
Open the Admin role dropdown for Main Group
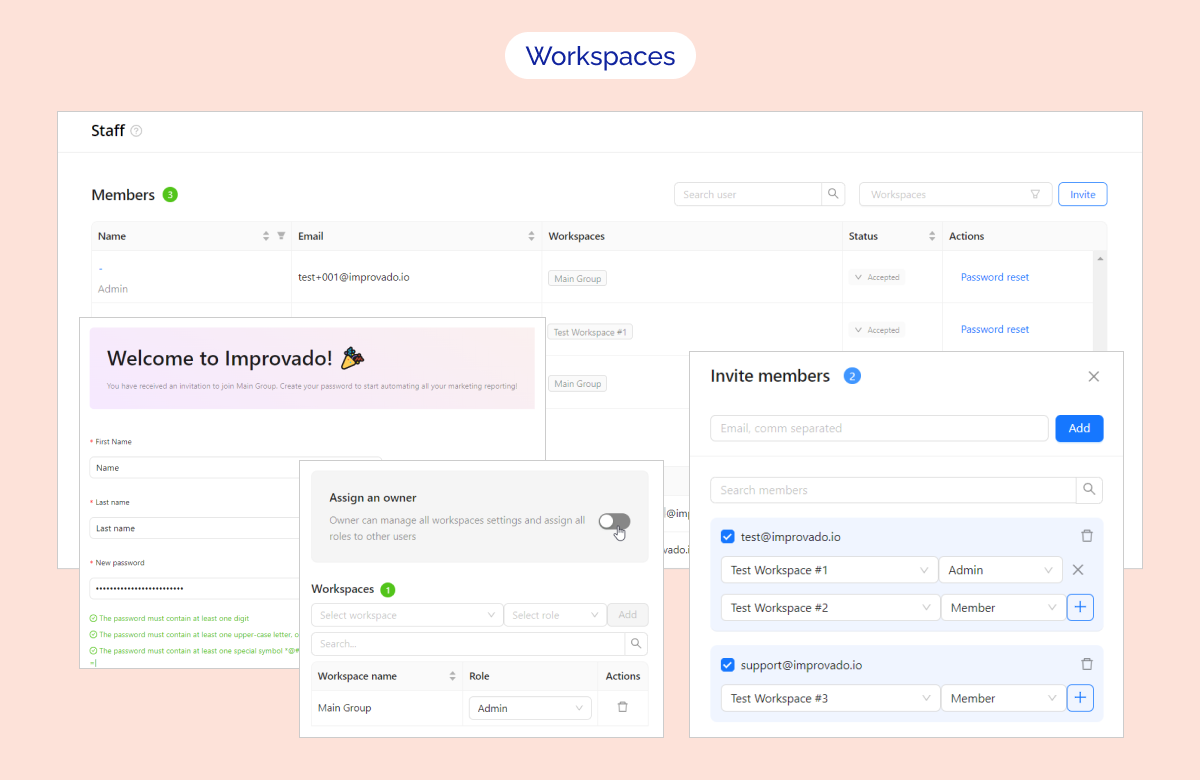point(530,708)
